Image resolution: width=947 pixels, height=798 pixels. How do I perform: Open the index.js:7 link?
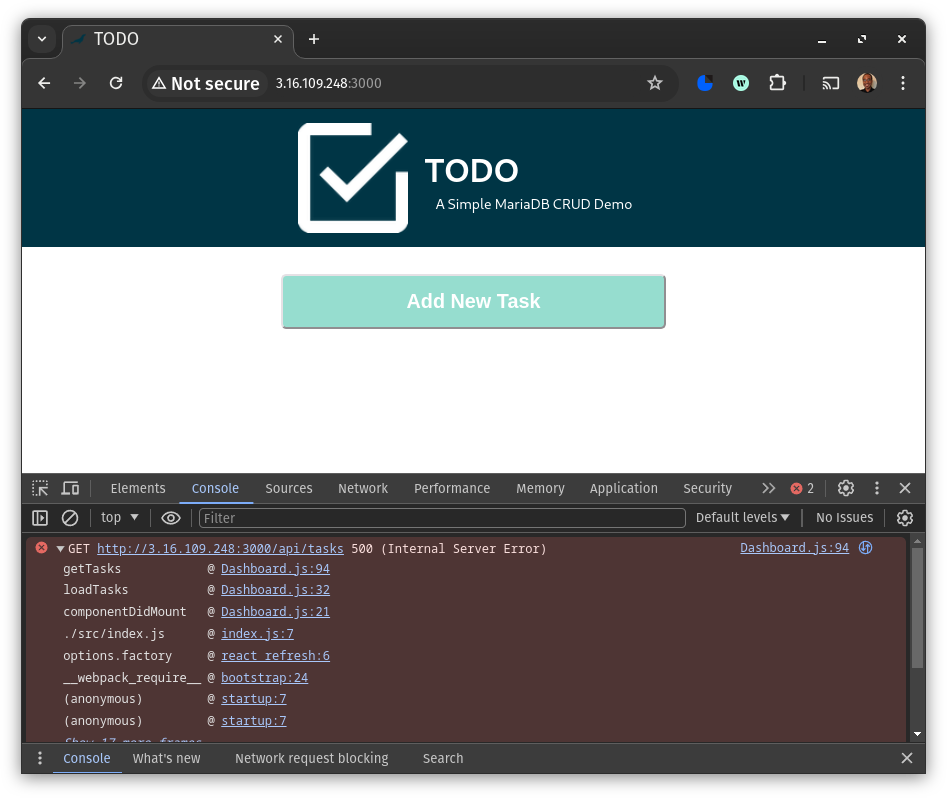[257, 634]
